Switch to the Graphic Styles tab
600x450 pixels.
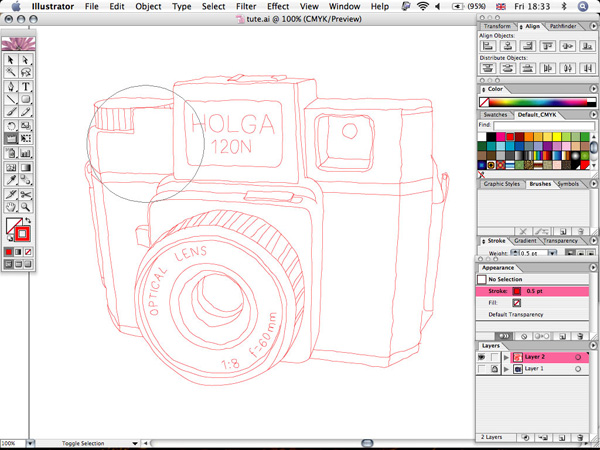click(x=501, y=184)
